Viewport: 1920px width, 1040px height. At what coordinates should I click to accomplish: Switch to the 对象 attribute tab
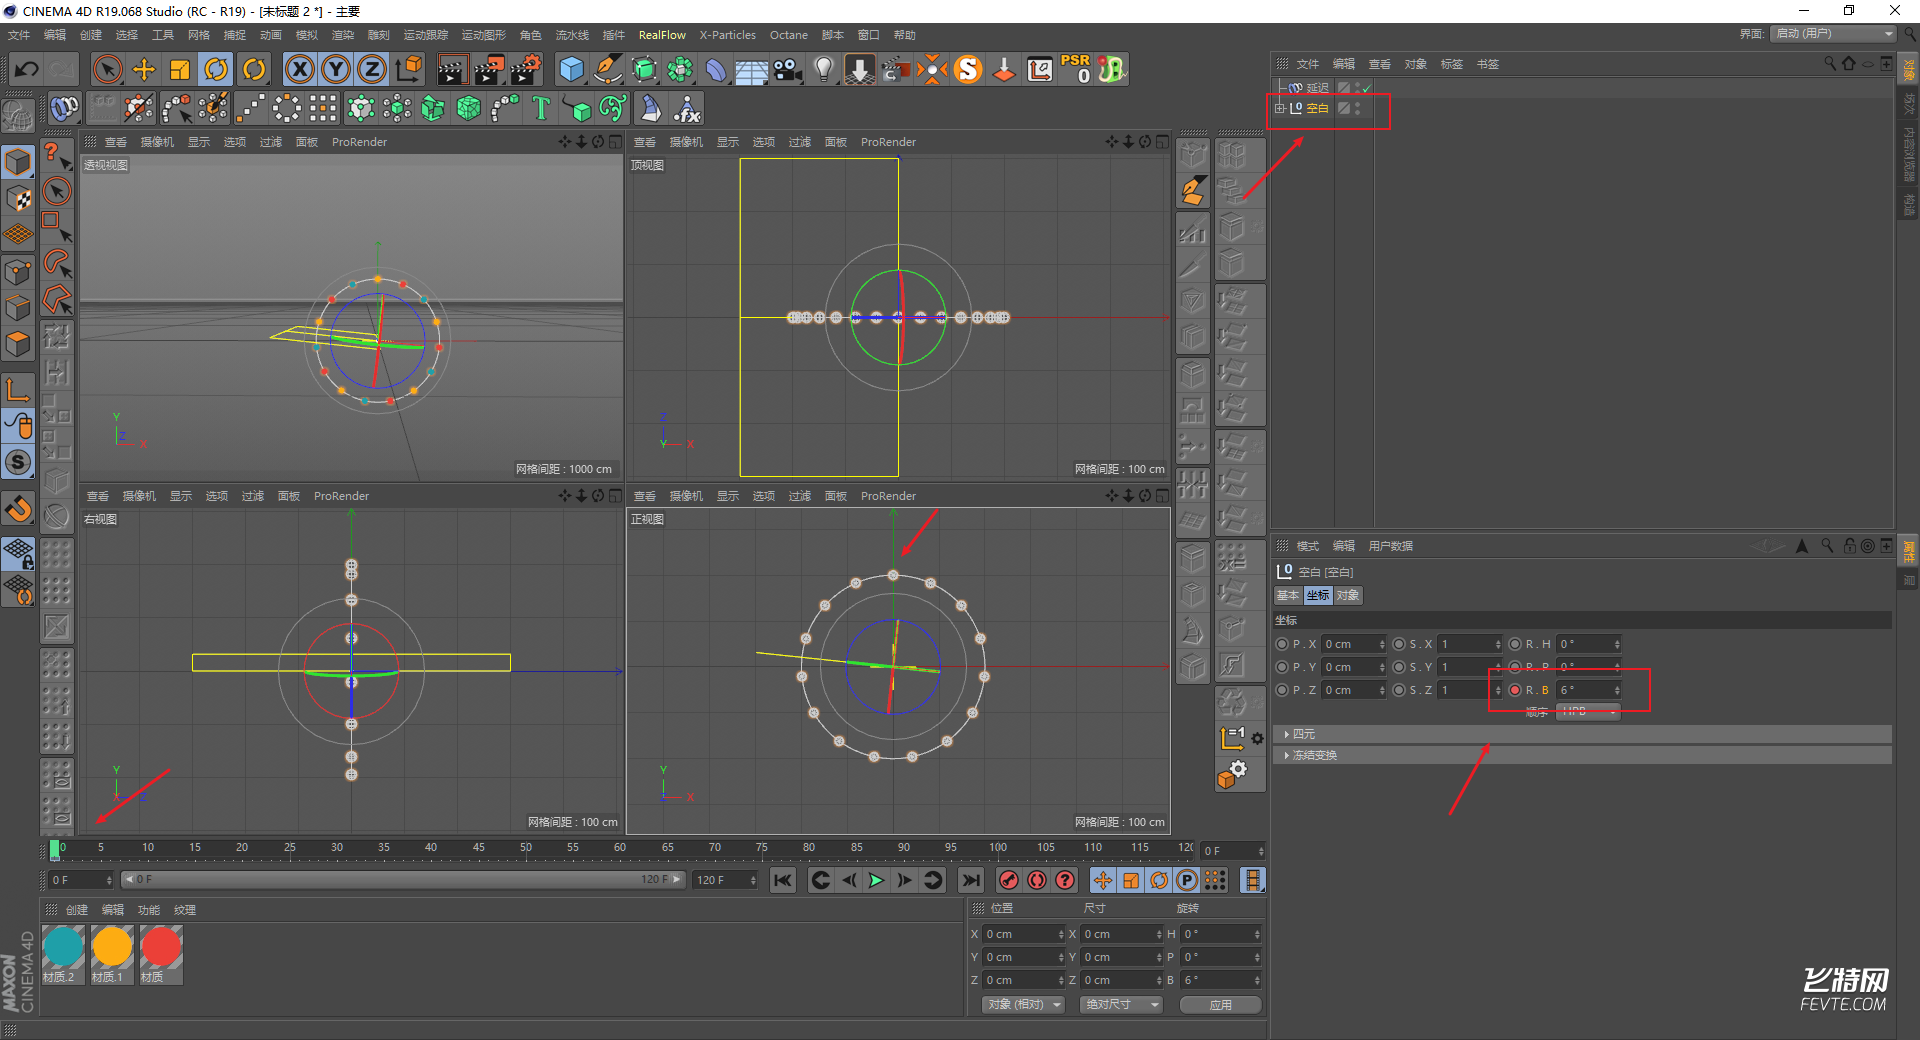[1348, 595]
